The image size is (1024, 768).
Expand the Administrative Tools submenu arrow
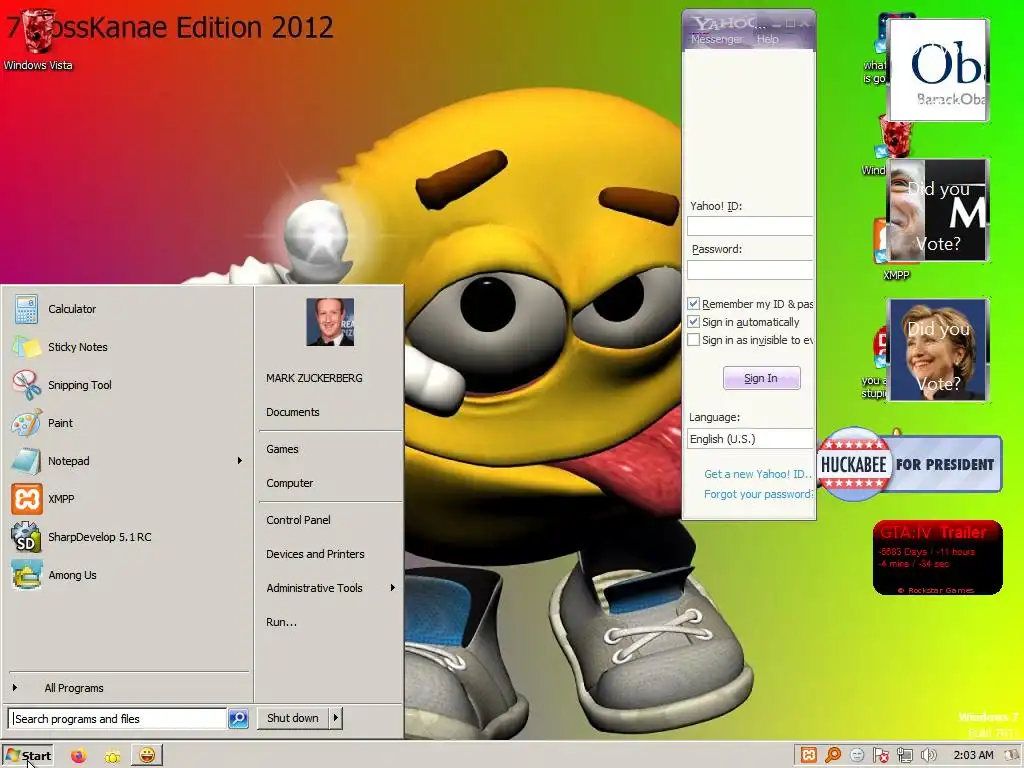tap(392, 588)
